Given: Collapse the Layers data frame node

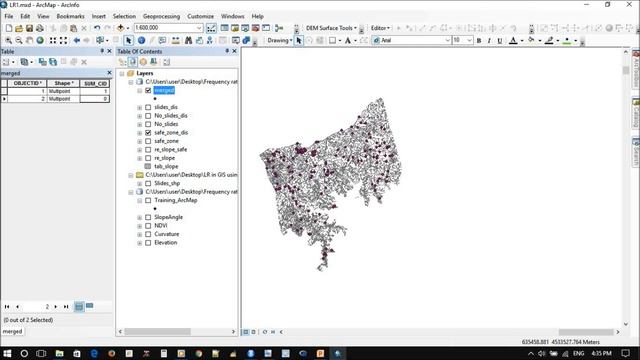Looking at the screenshot, I should pos(122,73).
